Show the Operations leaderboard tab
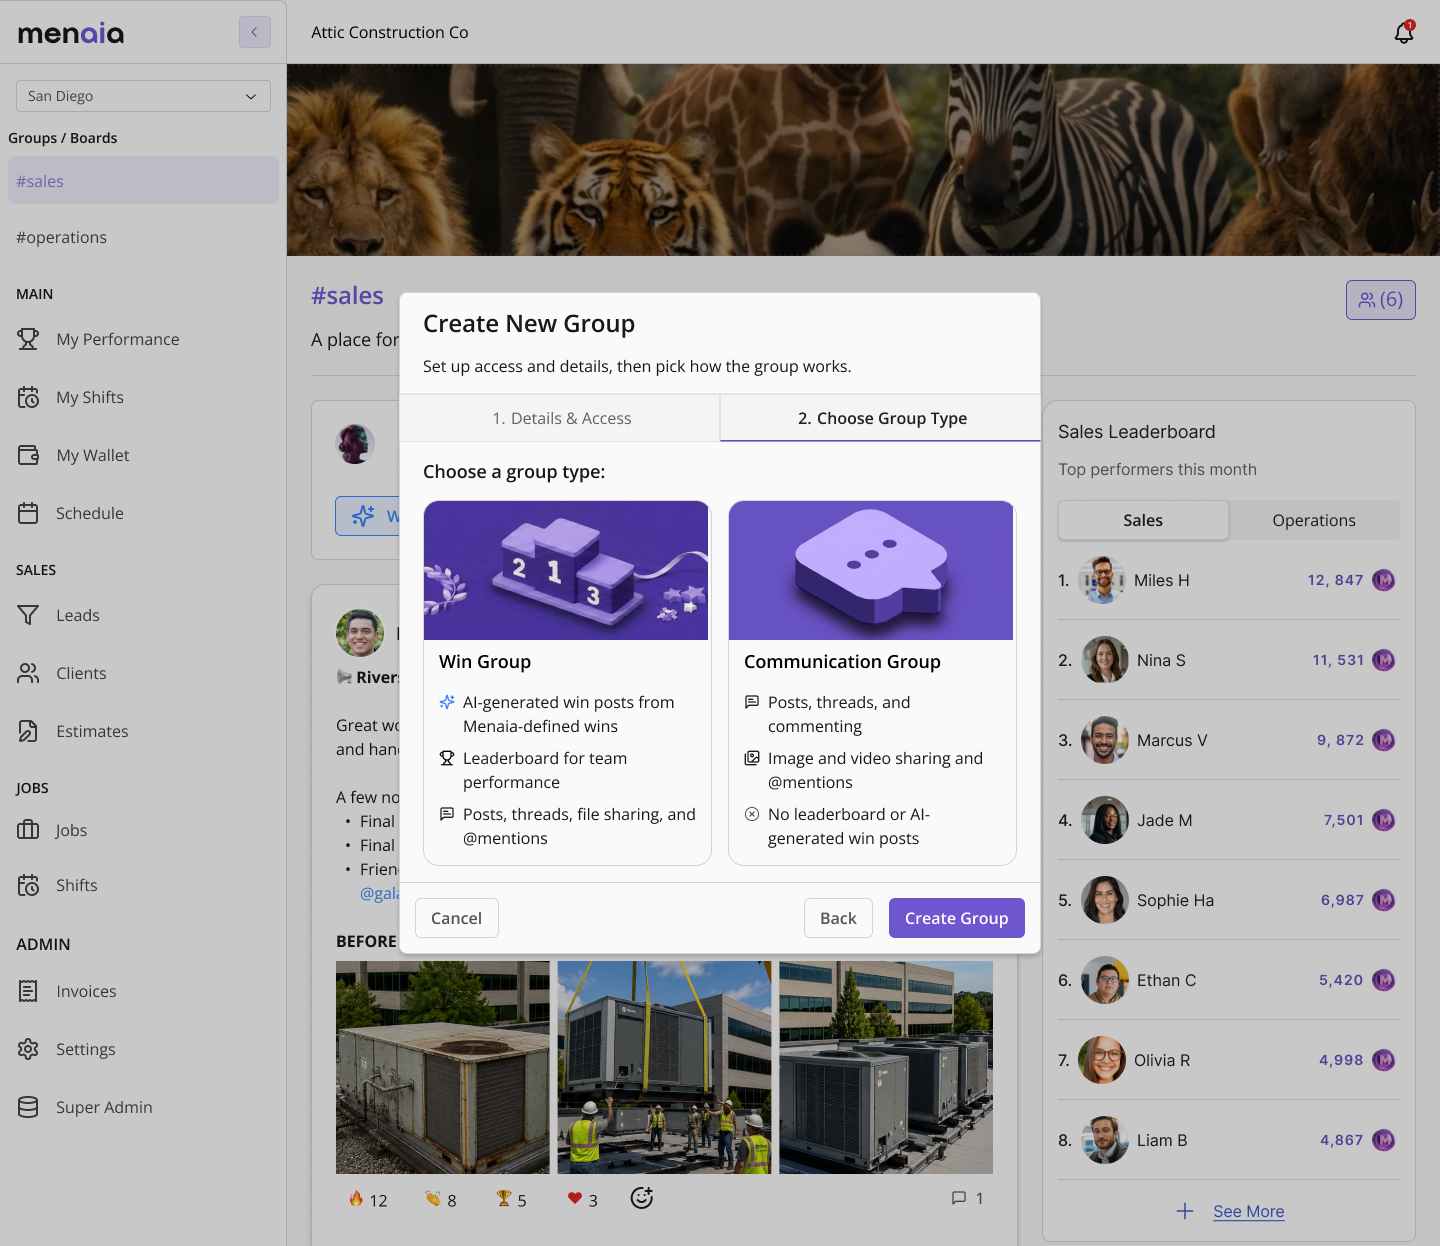1440x1246 pixels. [1314, 520]
